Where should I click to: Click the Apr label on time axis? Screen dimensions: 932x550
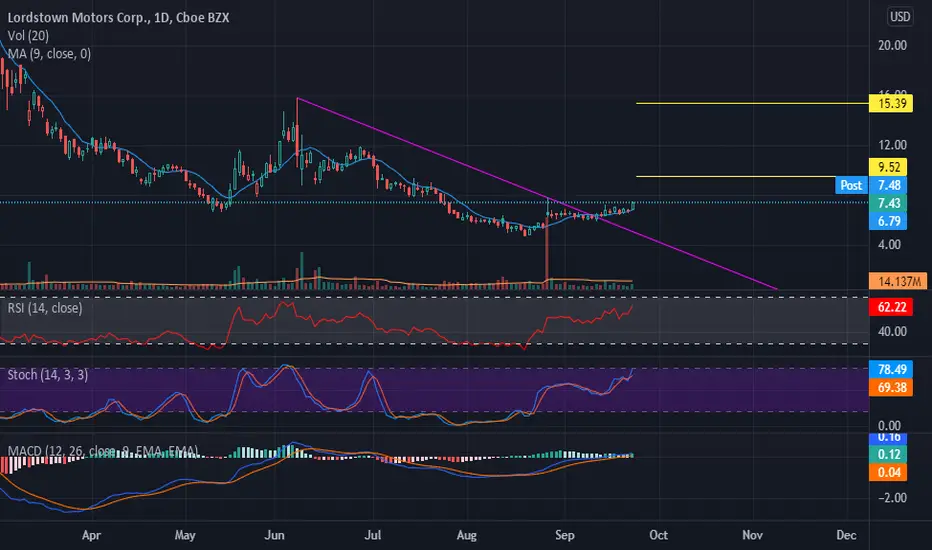[x=91, y=535]
